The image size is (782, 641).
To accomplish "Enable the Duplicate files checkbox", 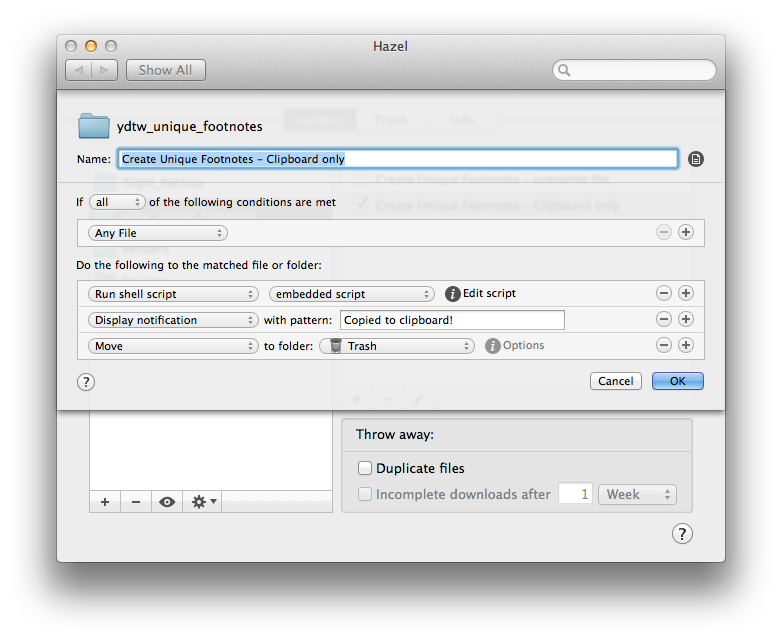I will pos(365,468).
